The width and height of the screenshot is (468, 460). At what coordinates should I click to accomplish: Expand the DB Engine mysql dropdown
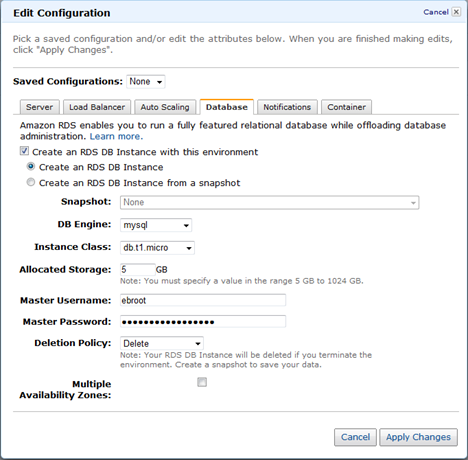(156, 225)
